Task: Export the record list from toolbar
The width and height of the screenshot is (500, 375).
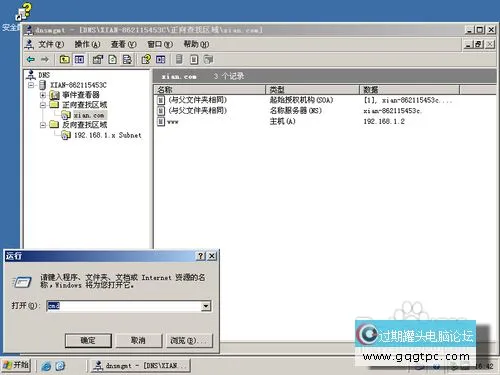Action: coord(127,60)
